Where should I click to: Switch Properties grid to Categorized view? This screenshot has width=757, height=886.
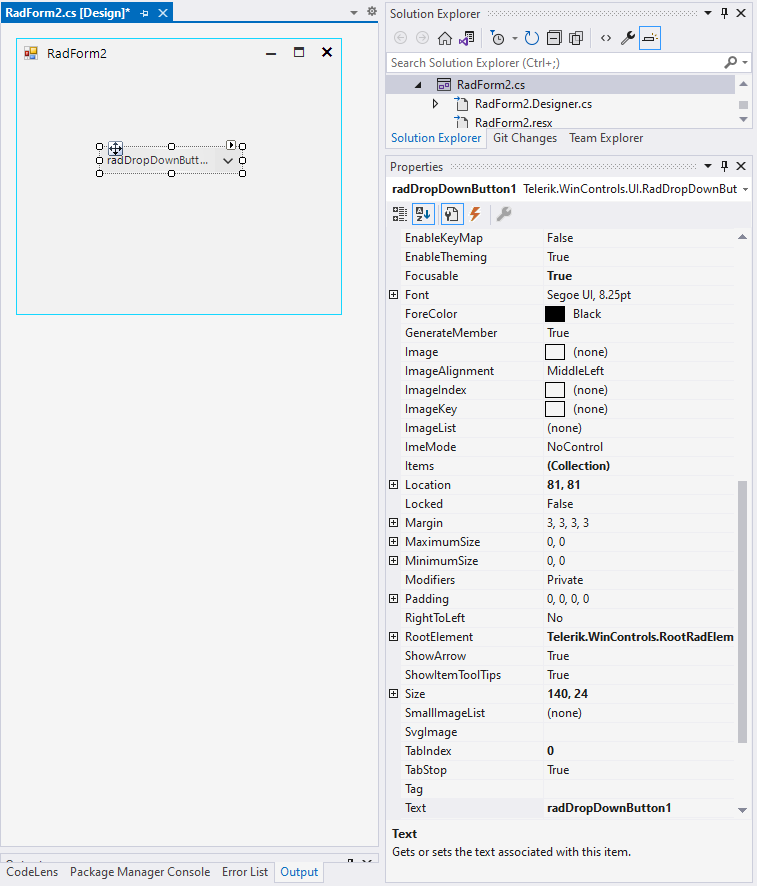pos(399,214)
